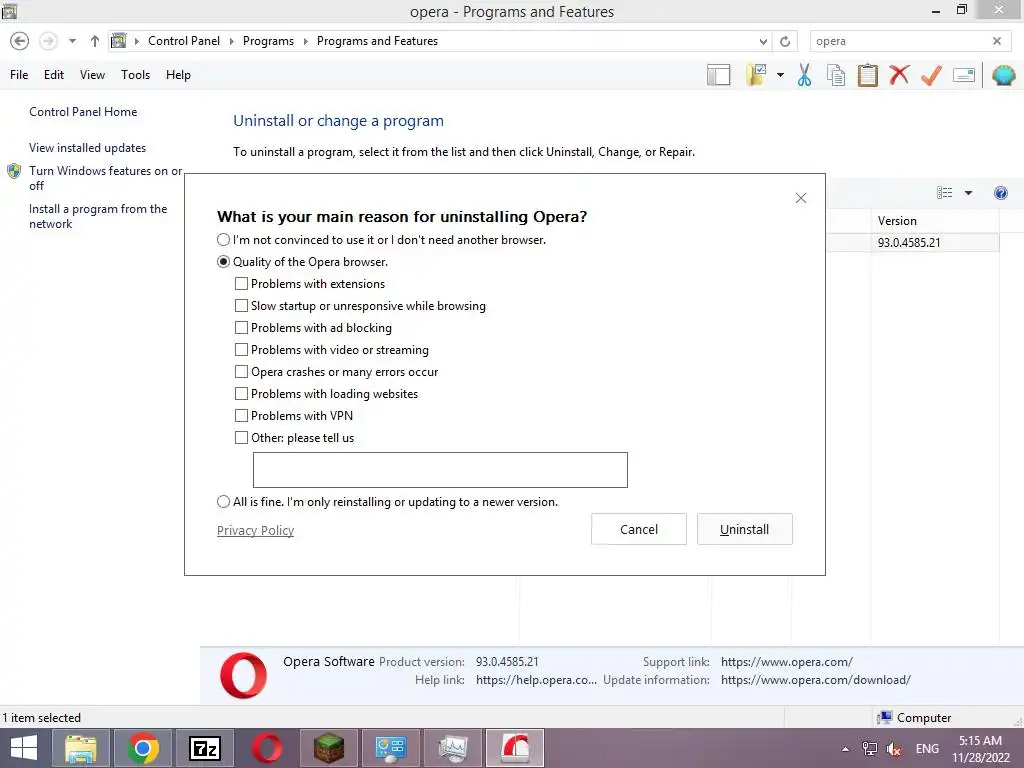Check Slow startup or unresponsive while browsing

click(x=241, y=306)
